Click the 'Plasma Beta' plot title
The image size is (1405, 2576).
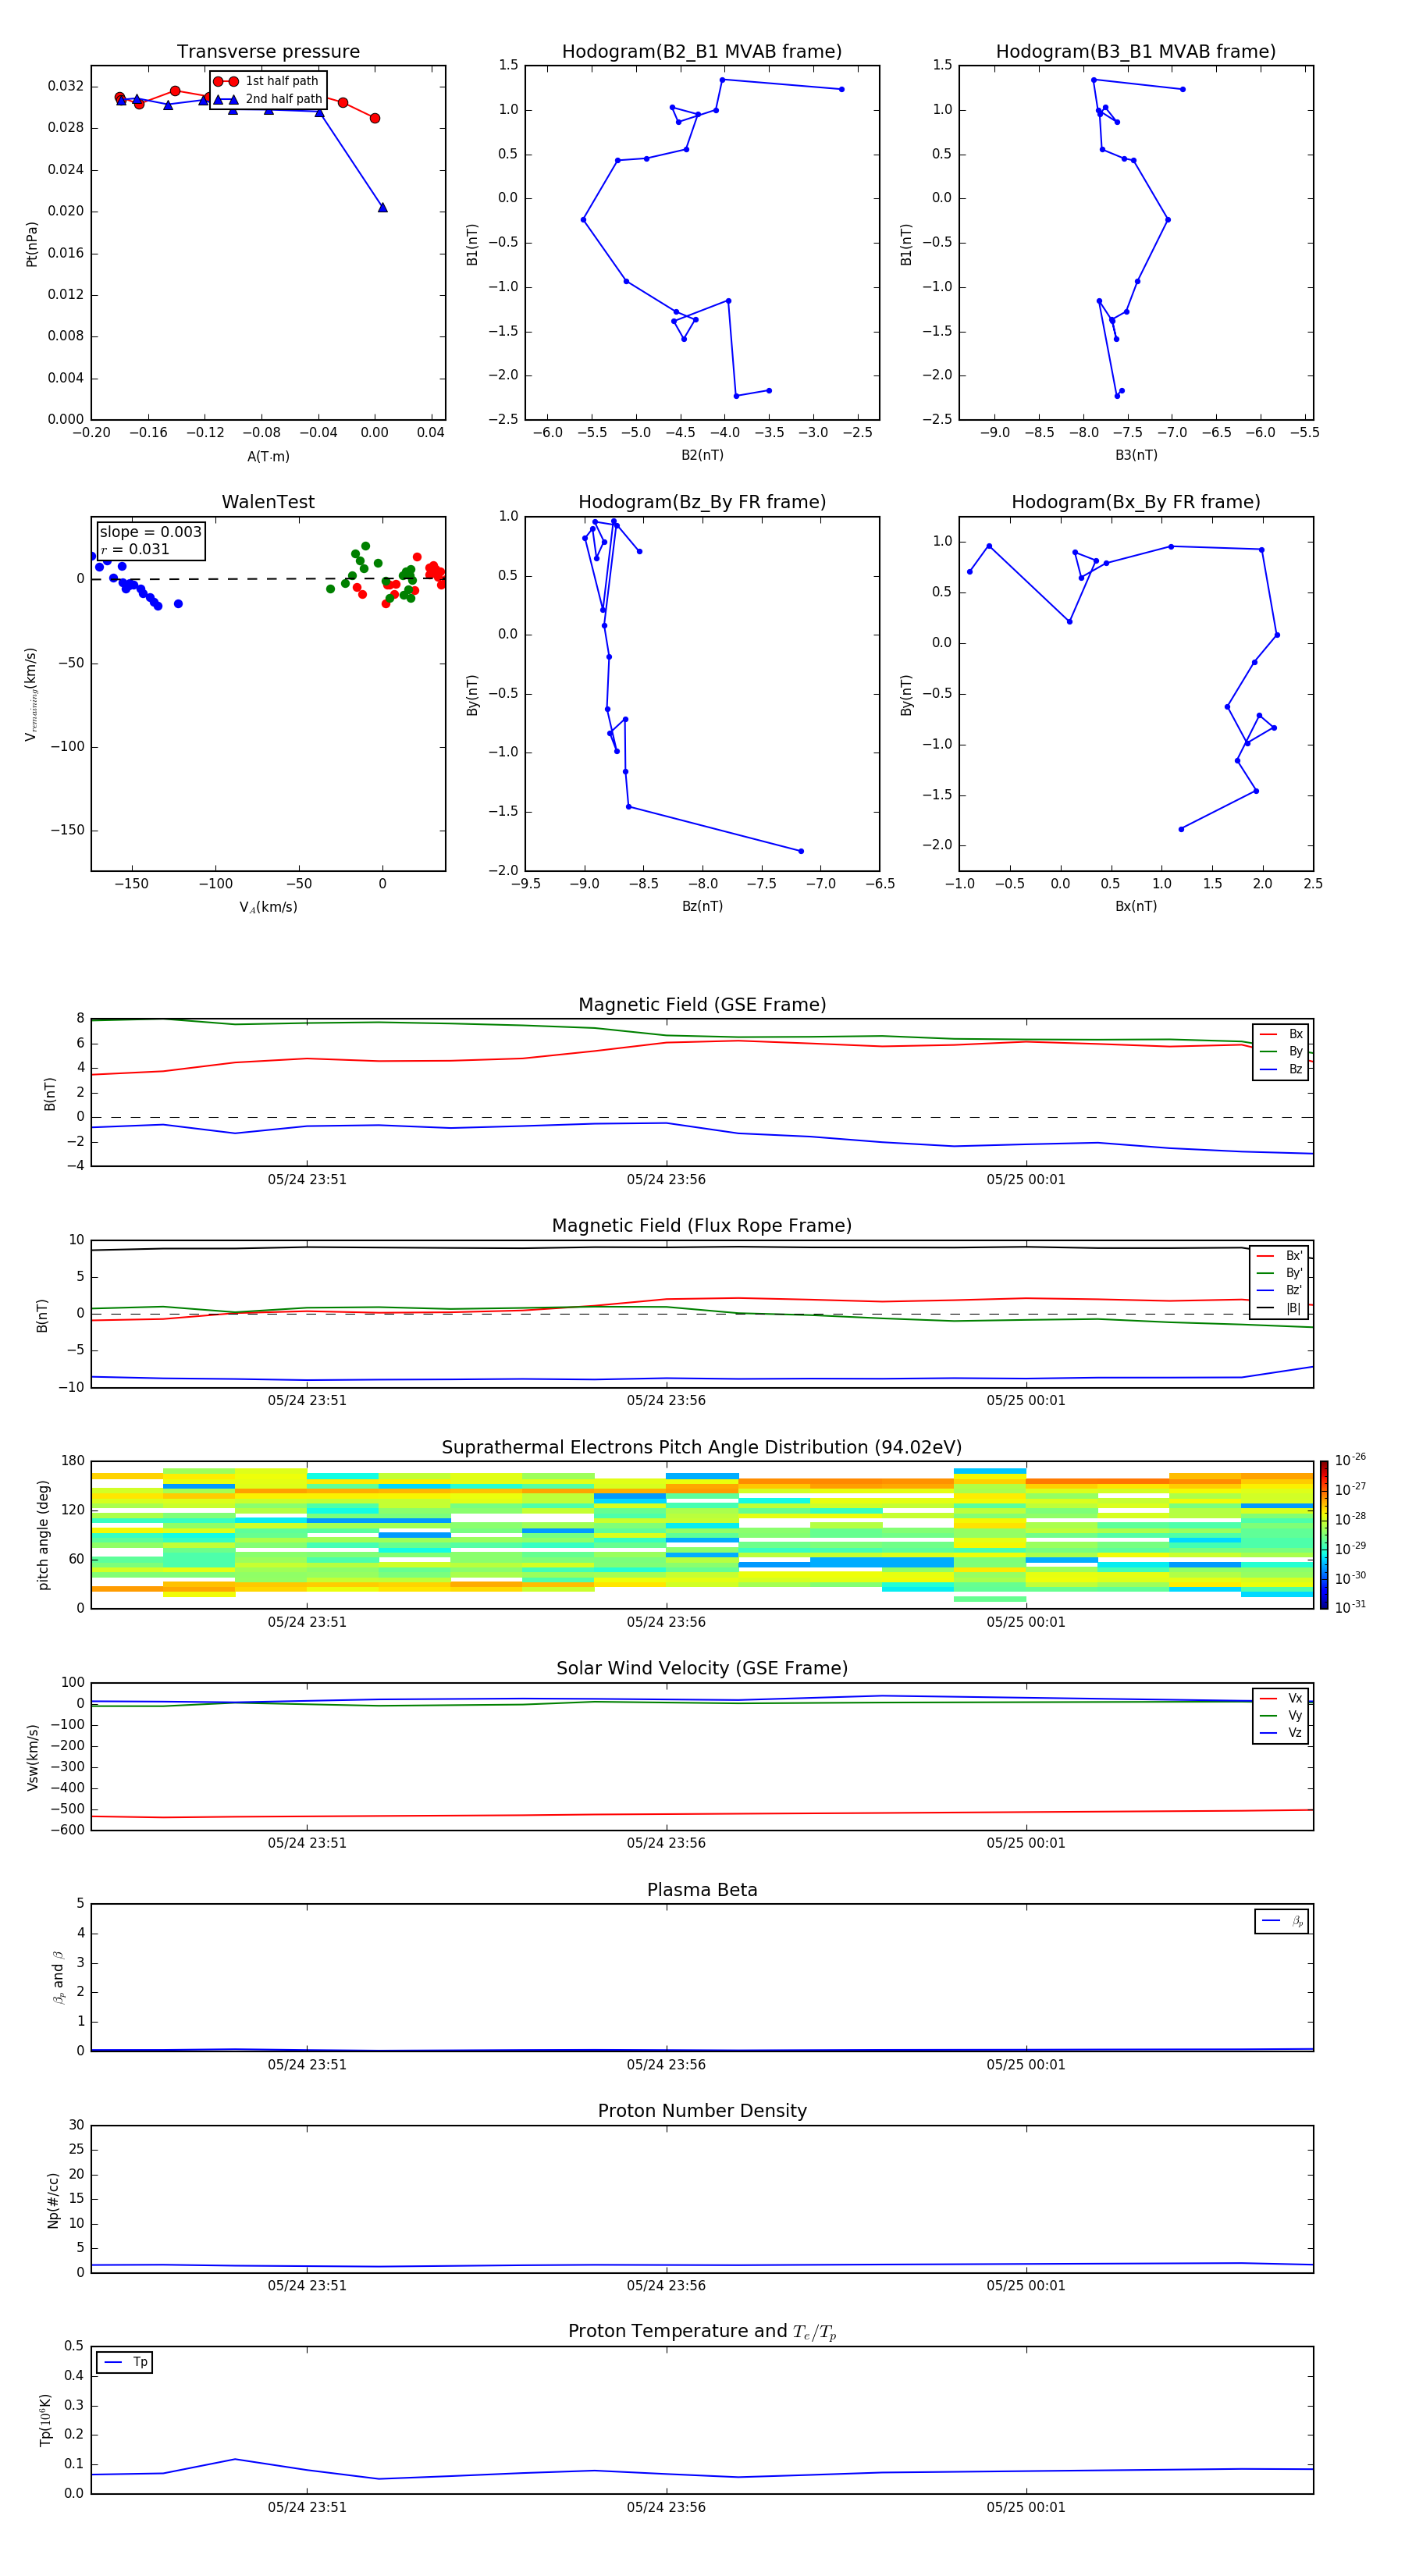tap(702, 1890)
